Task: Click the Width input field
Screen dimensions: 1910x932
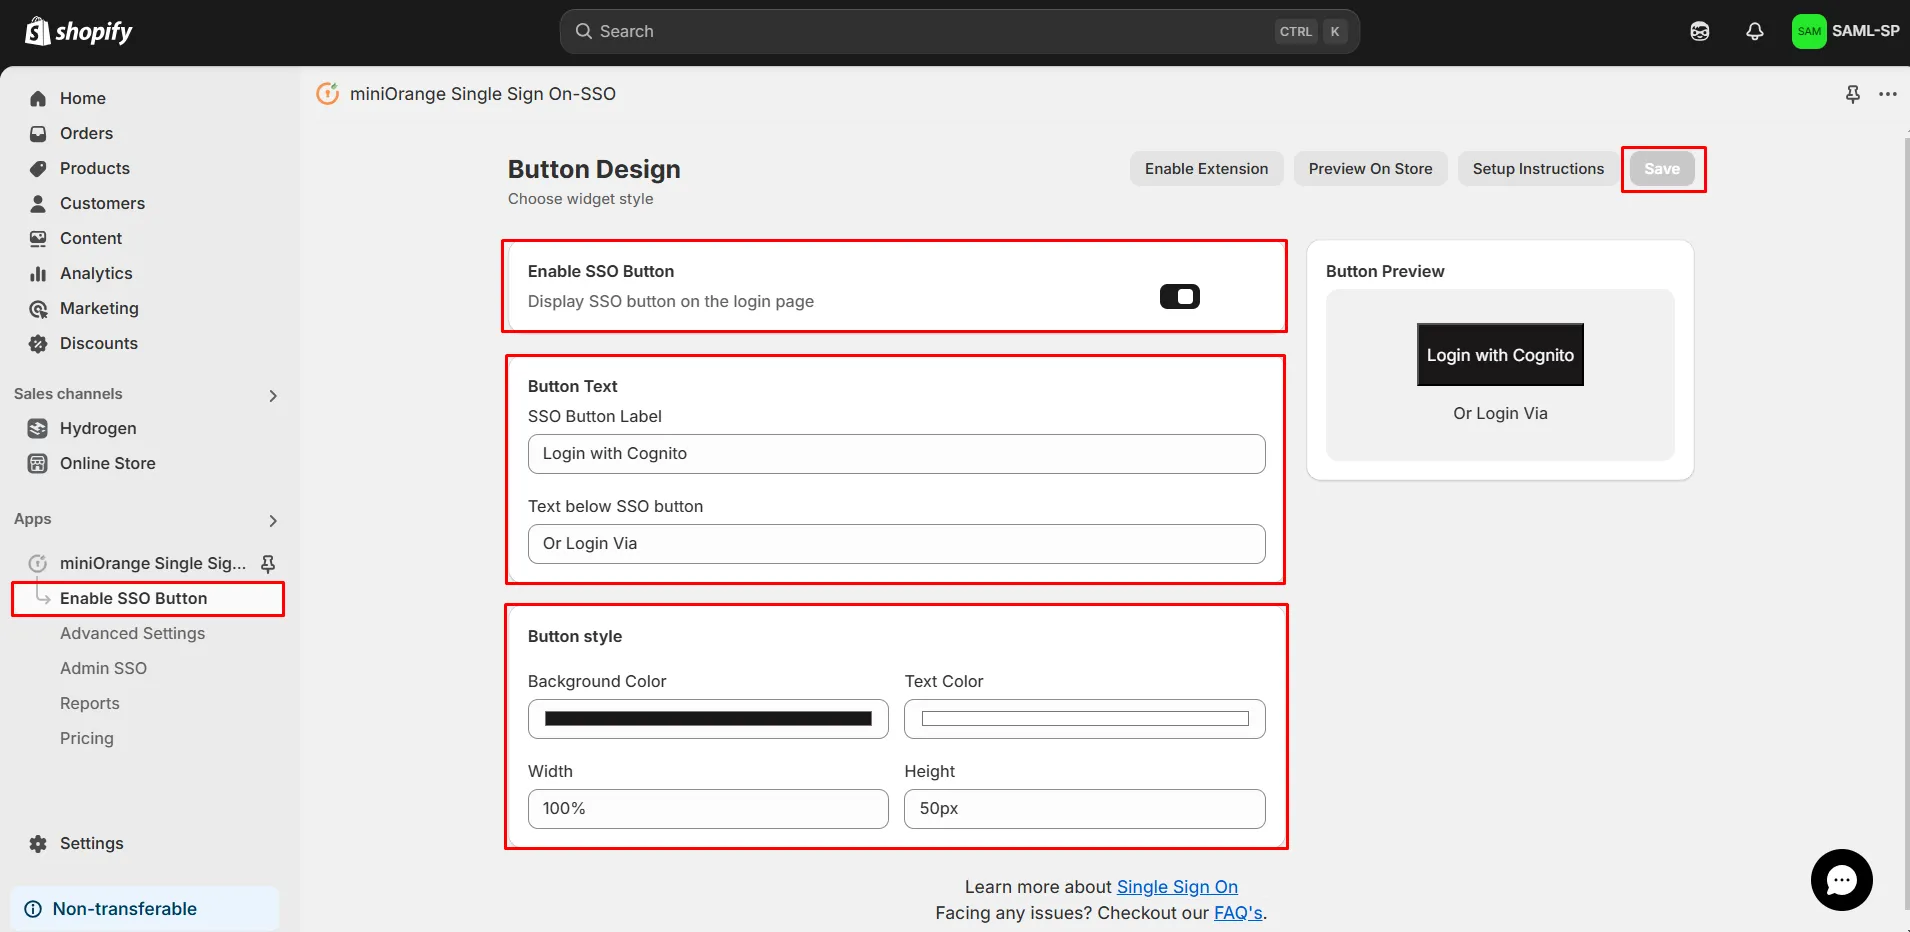Action: pos(708,809)
